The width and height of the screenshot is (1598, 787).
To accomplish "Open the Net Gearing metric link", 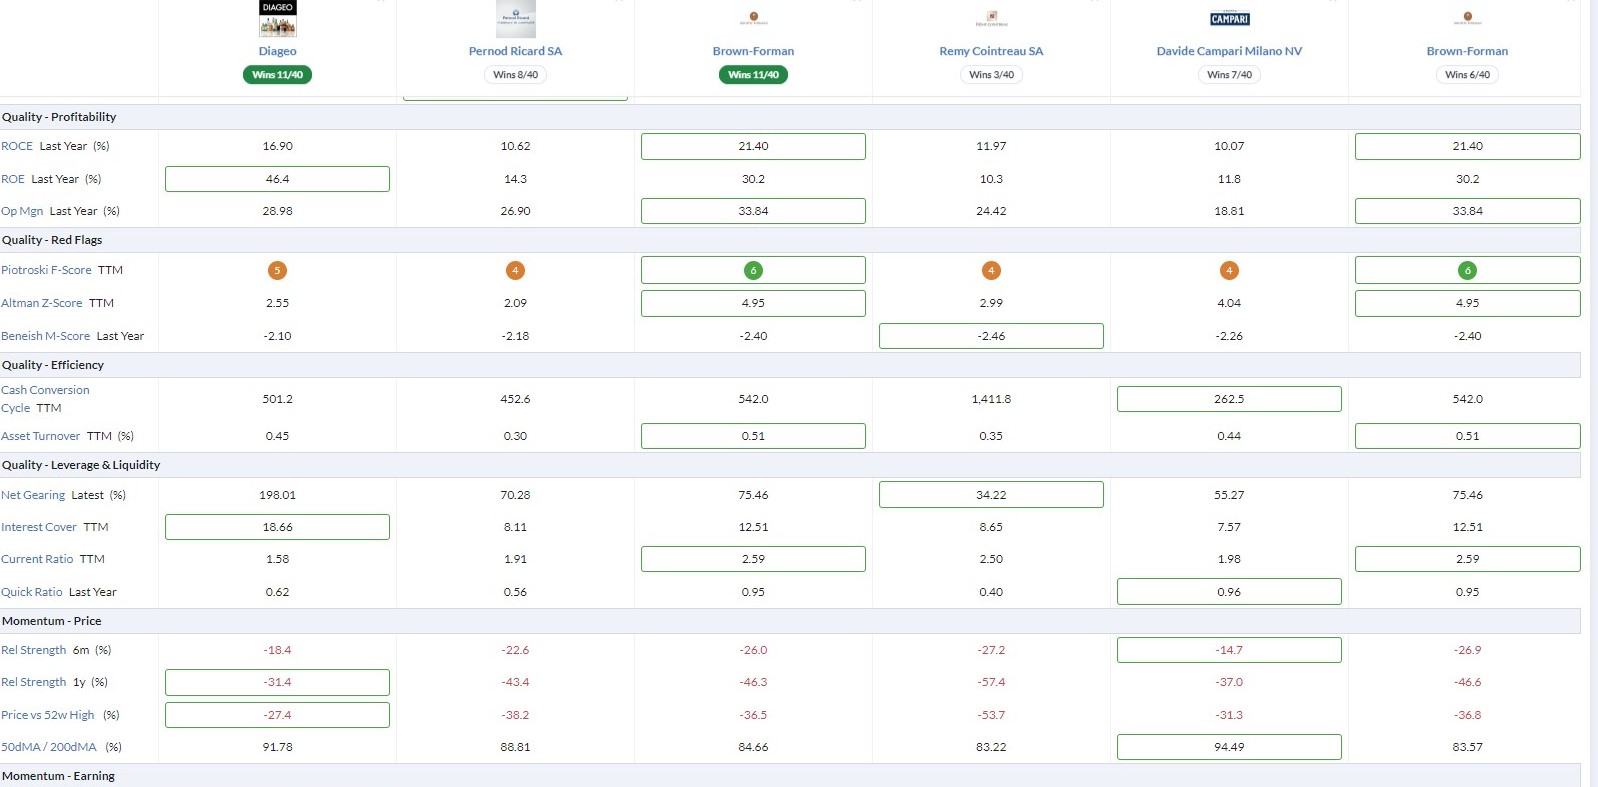I will pos(33,495).
